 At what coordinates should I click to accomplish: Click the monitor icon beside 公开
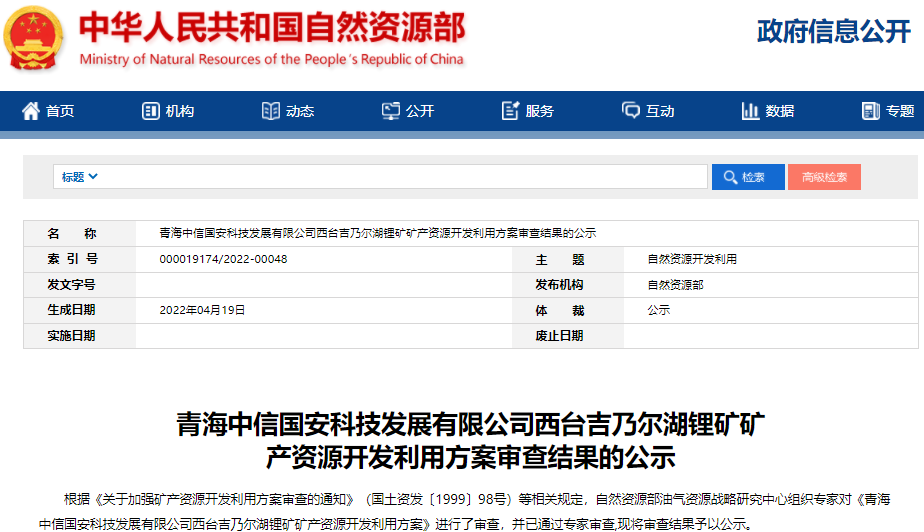(x=390, y=111)
